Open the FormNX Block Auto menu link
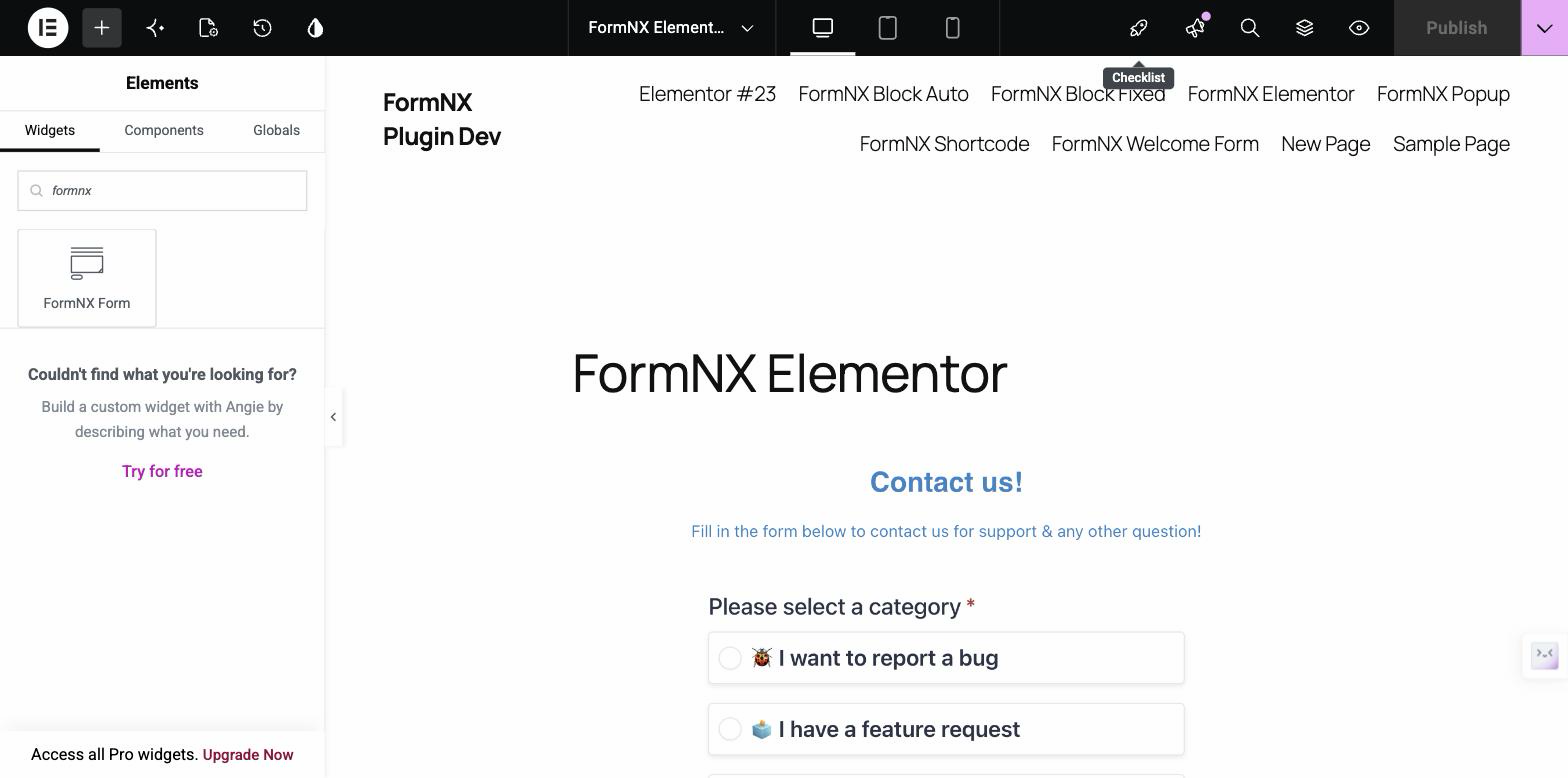The height and width of the screenshot is (778, 1568). coord(883,94)
